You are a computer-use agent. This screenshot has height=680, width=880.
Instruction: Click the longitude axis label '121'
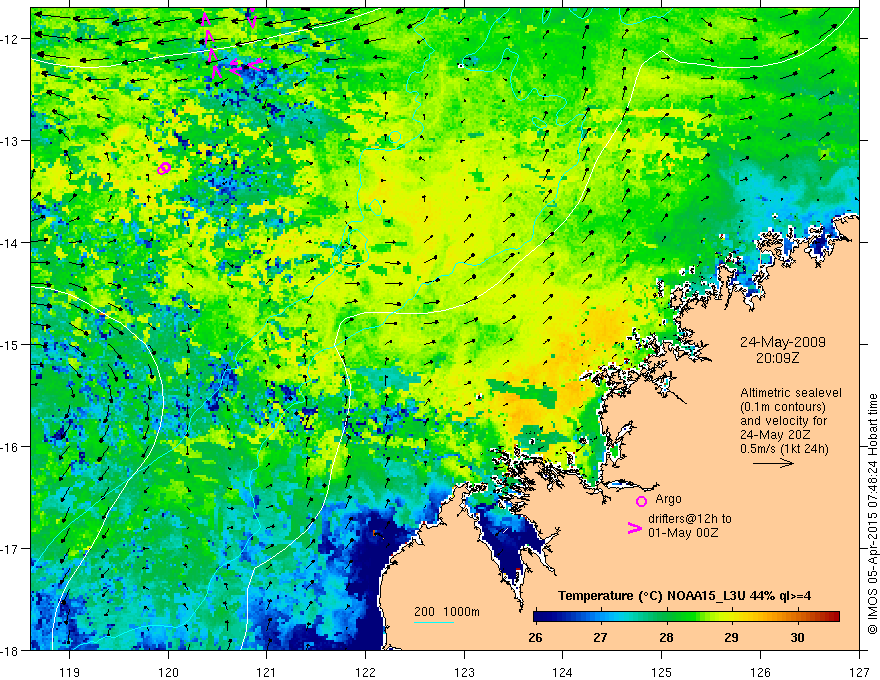(x=267, y=672)
